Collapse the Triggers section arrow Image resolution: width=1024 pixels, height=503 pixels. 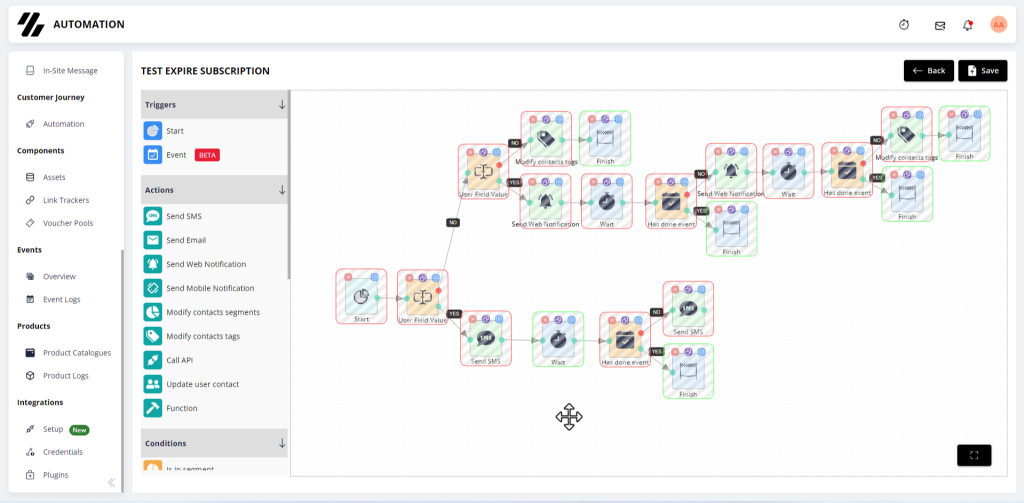click(282, 105)
